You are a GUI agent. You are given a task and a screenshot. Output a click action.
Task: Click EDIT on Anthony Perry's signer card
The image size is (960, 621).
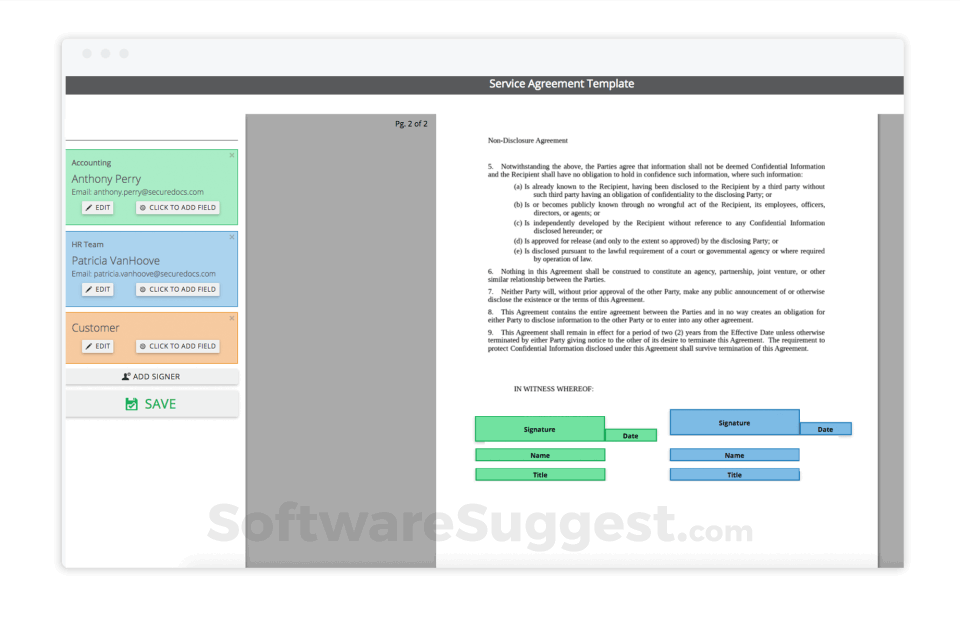[98, 207]
